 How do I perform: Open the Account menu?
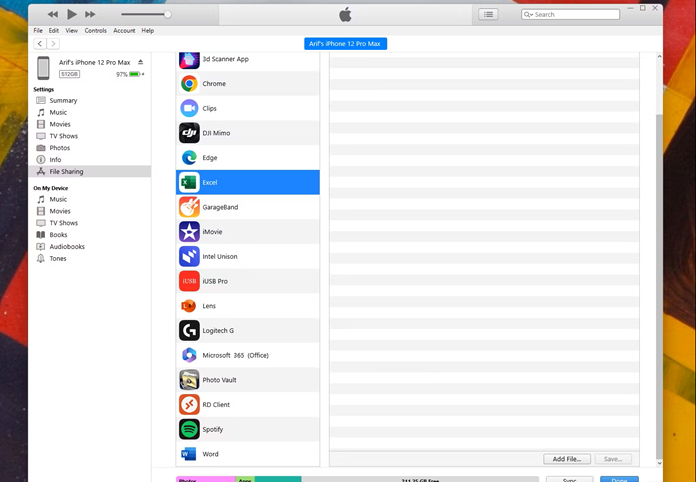pyautogui.click(x=124, y=31)
